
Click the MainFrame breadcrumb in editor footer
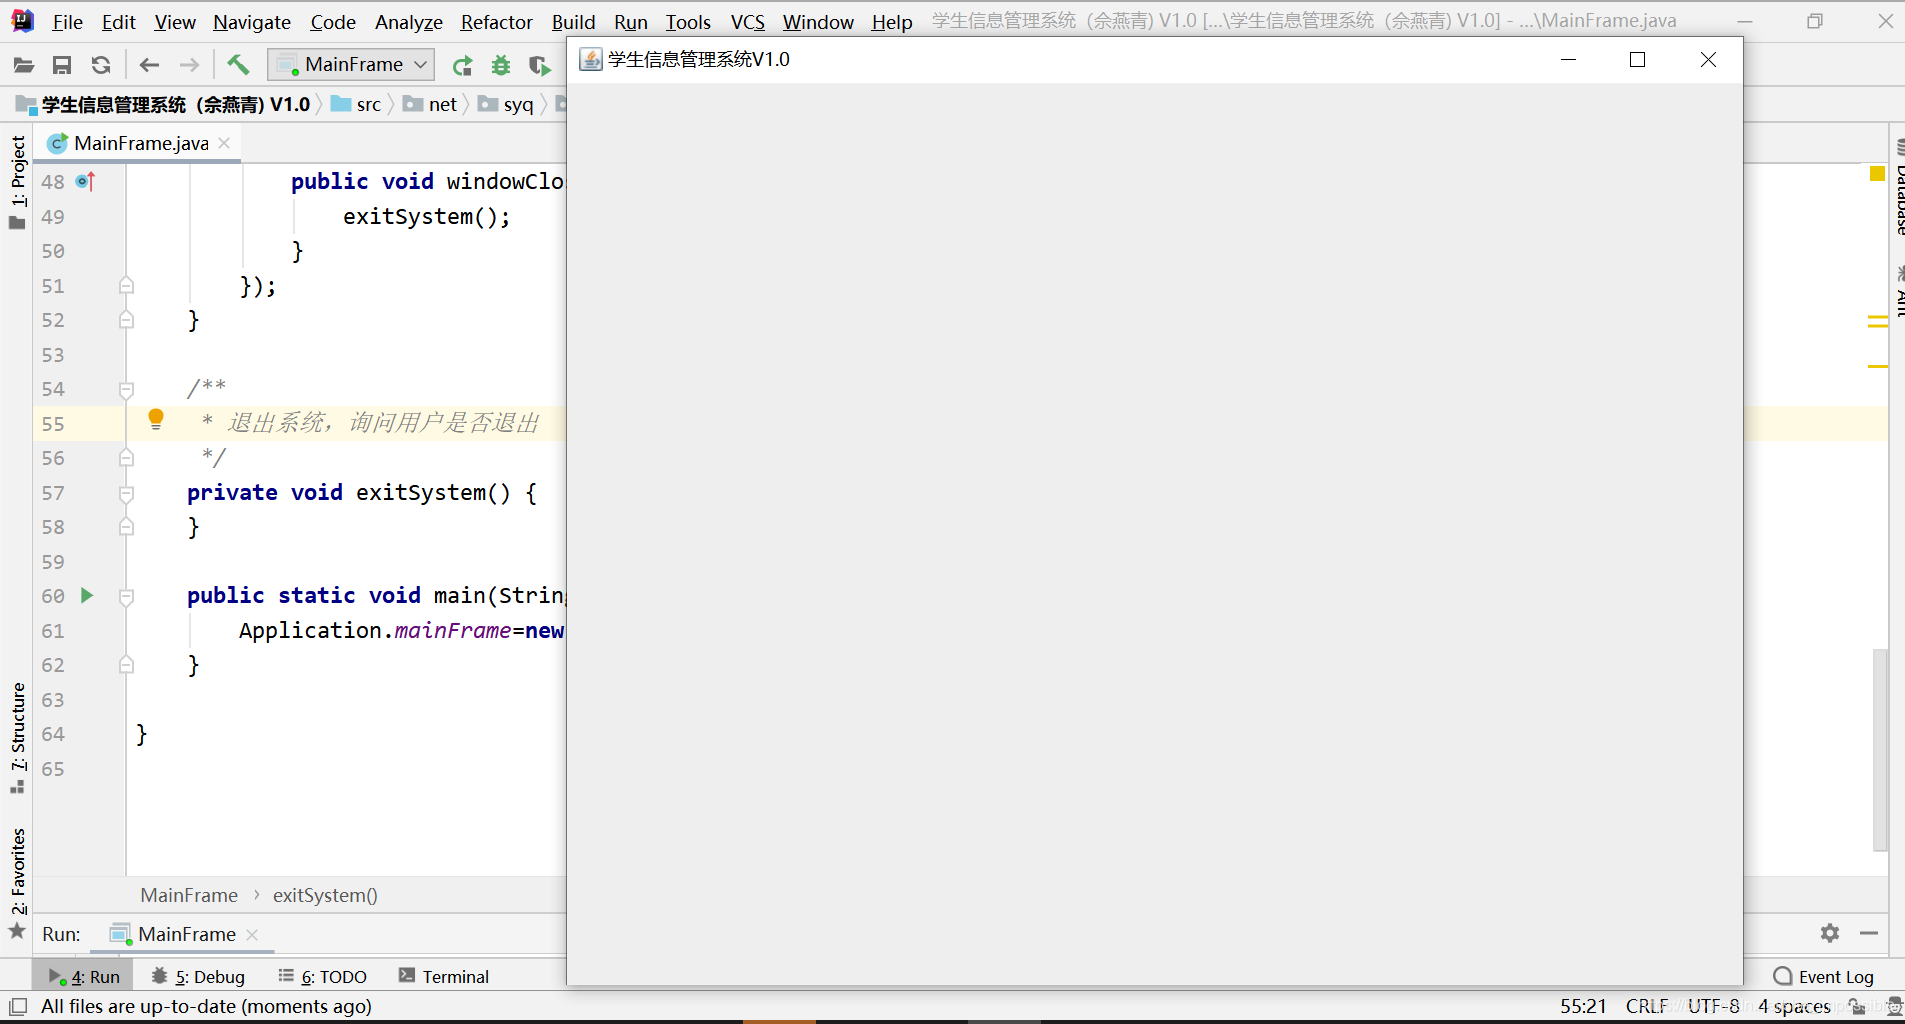(189, 895)
